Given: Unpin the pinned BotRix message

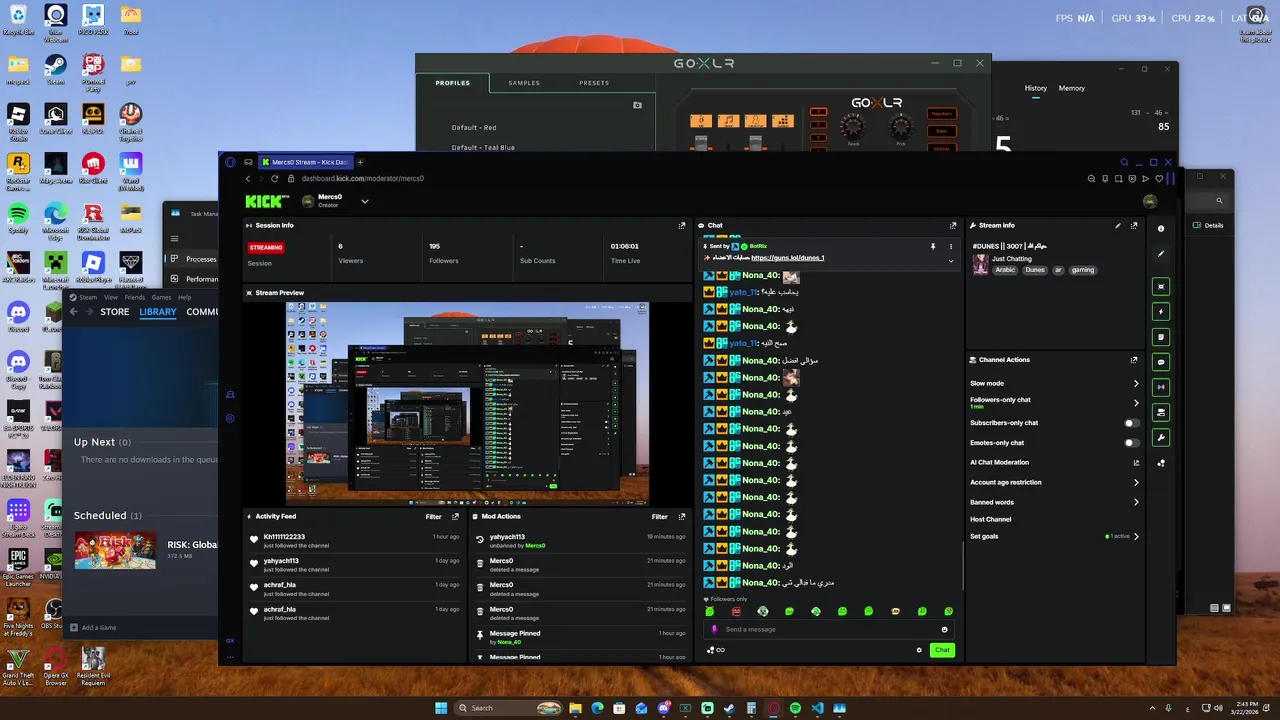Looking at the screenshot, I should (x=933, y=246).
